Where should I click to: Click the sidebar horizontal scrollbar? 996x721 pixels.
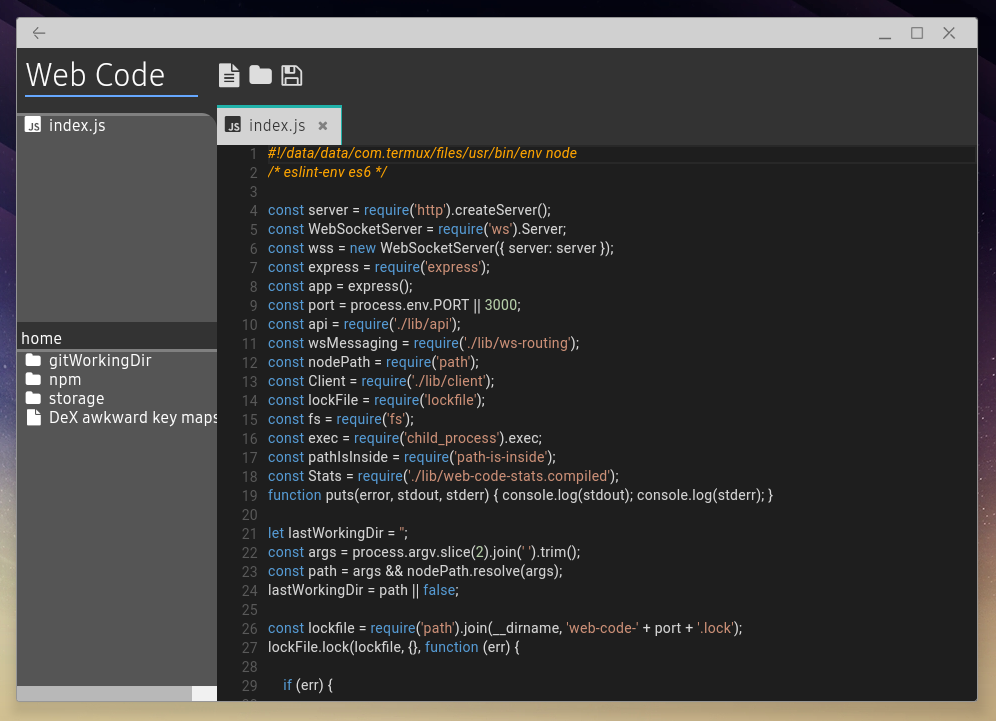[105, 693]
